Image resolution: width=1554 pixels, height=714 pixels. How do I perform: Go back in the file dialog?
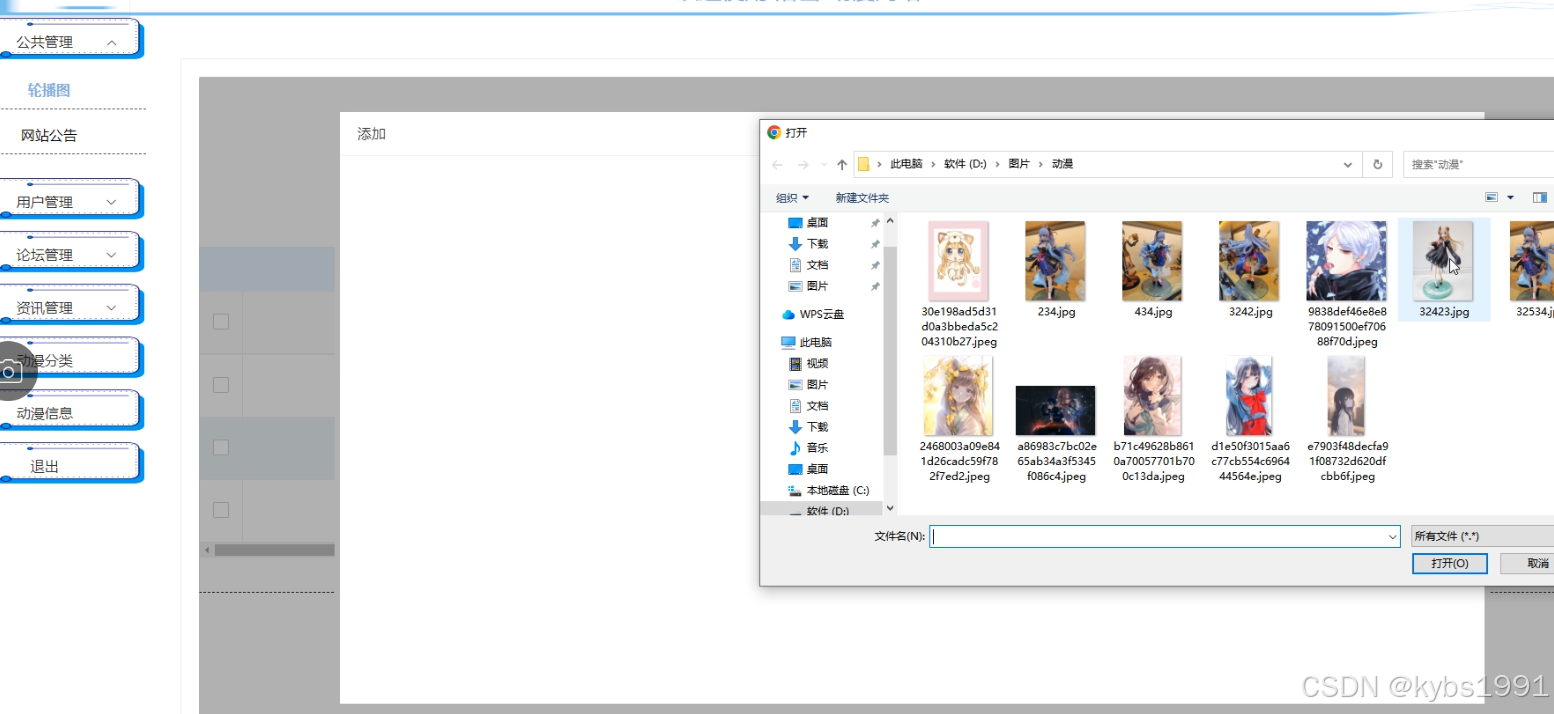pyautogui.click(x=777, y=165)
